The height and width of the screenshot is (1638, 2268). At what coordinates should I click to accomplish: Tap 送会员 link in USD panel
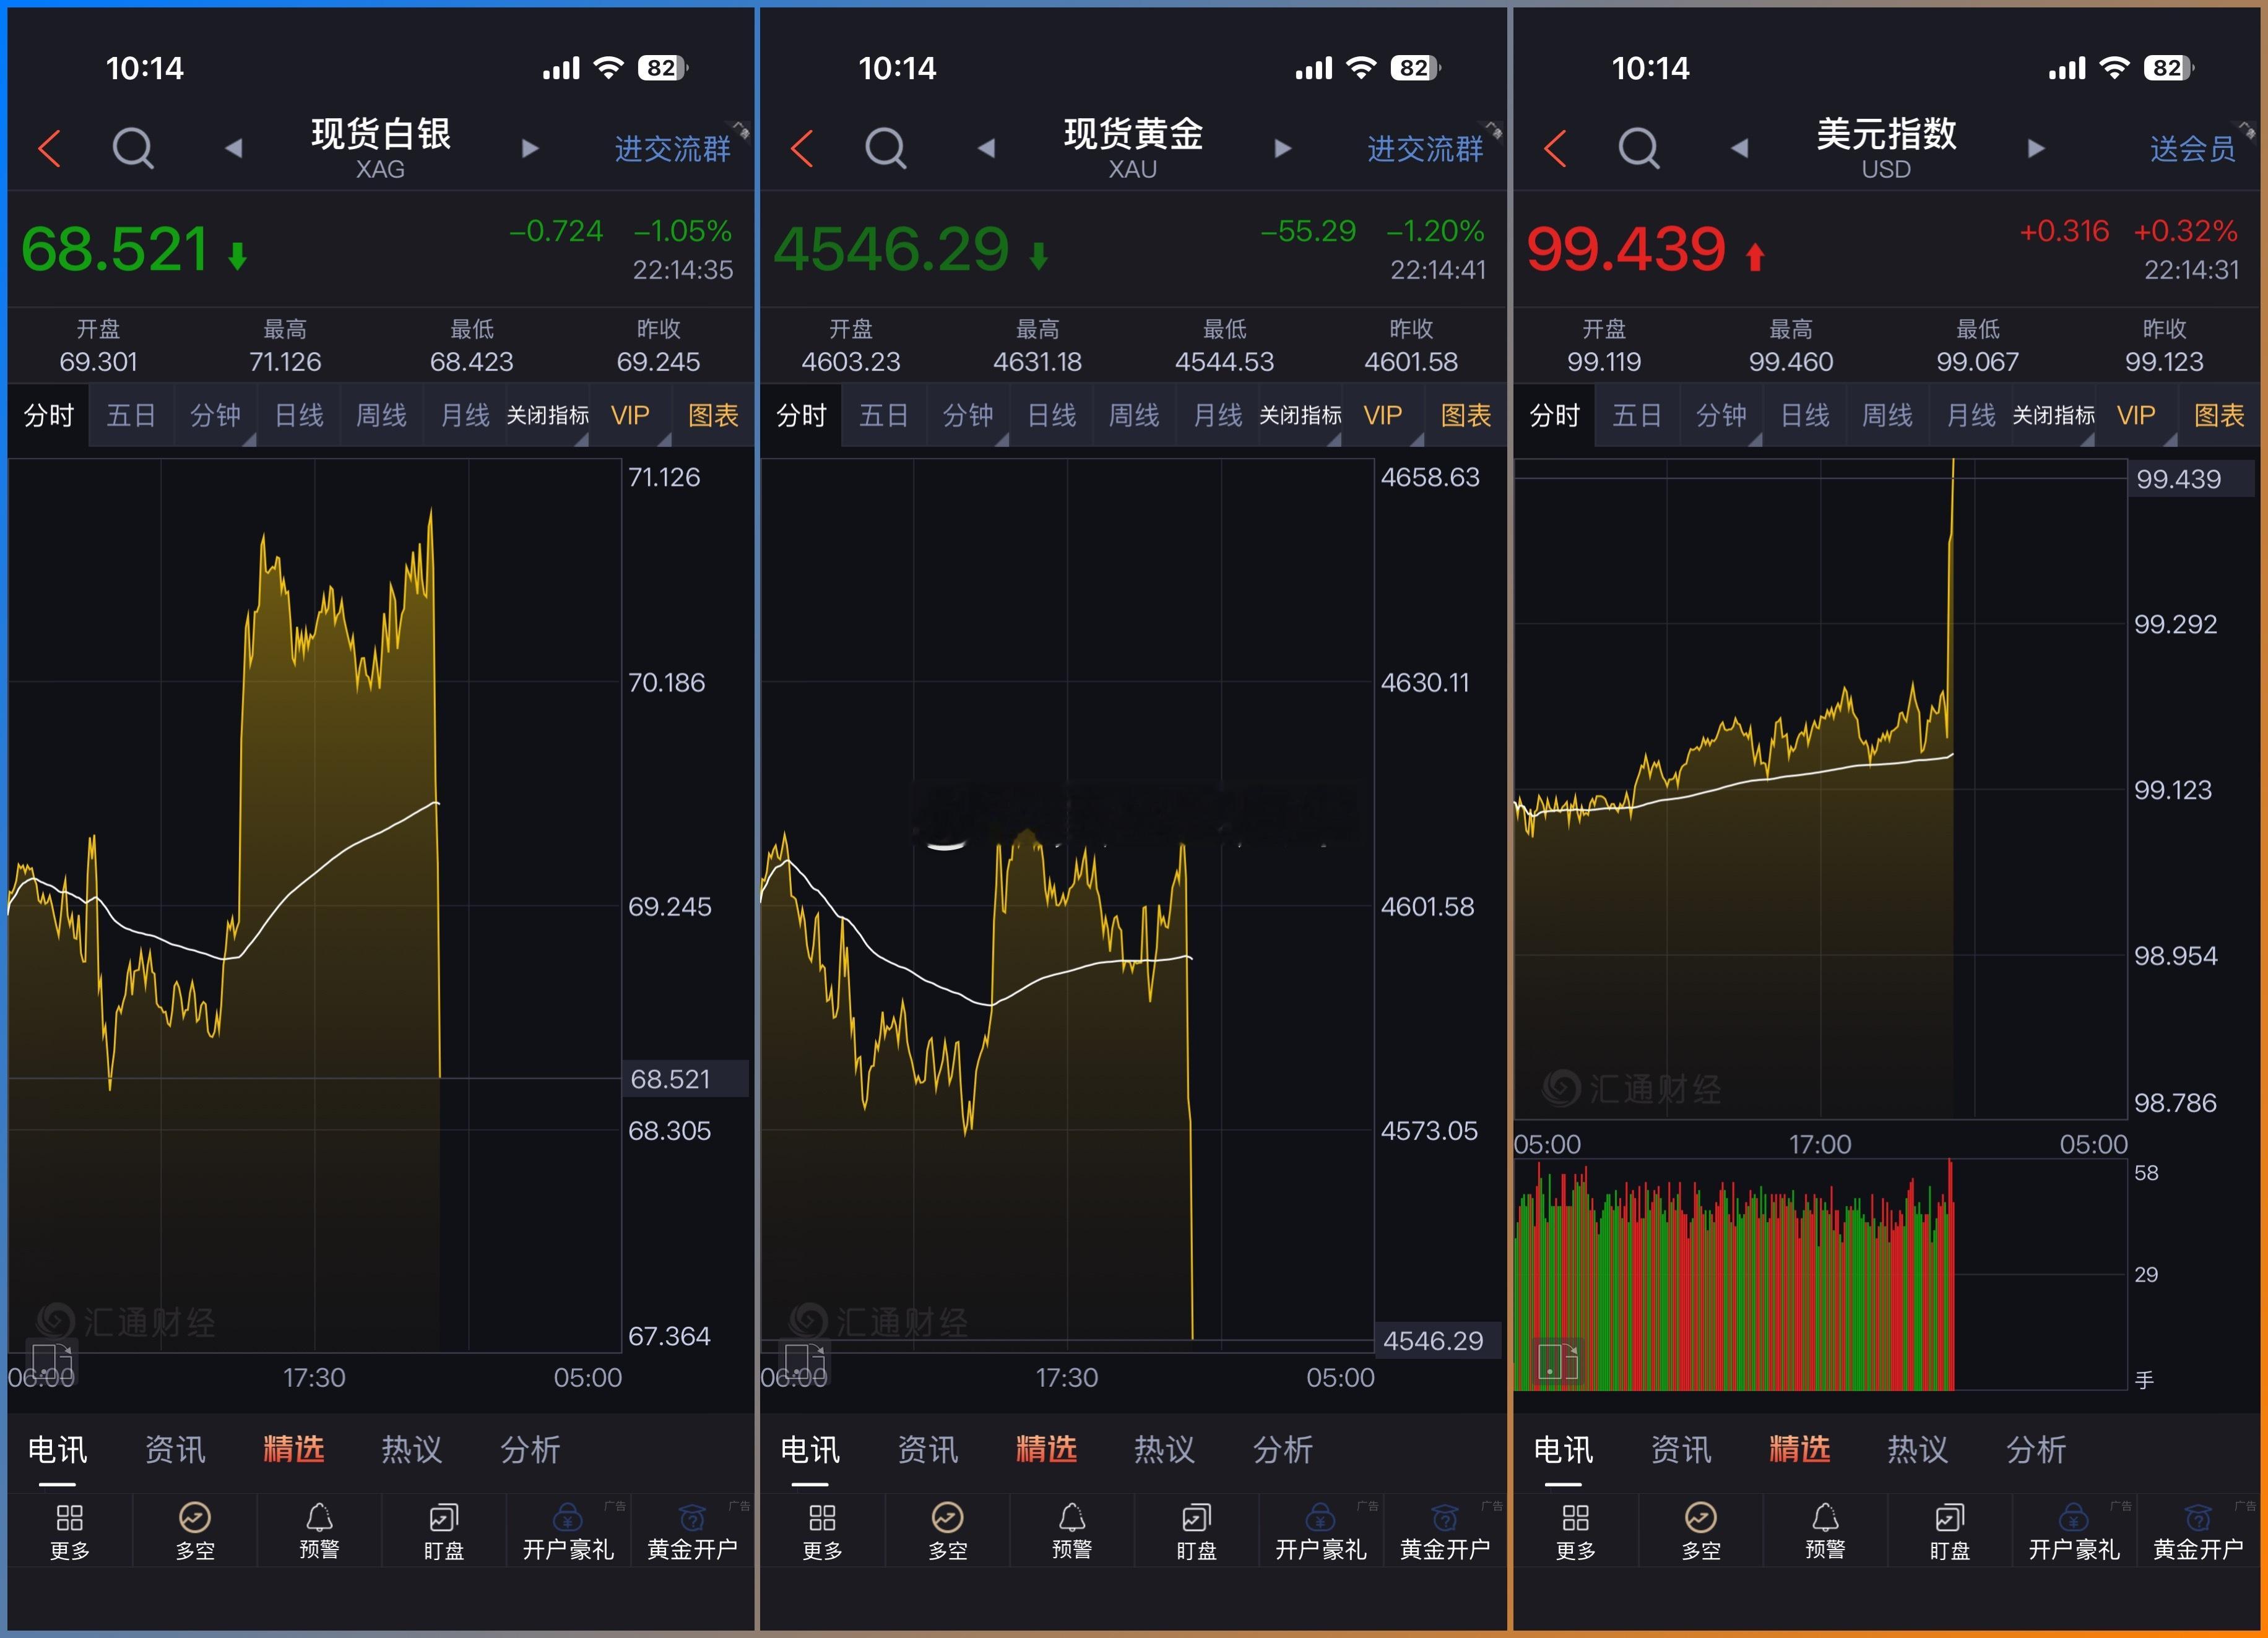2193,149
